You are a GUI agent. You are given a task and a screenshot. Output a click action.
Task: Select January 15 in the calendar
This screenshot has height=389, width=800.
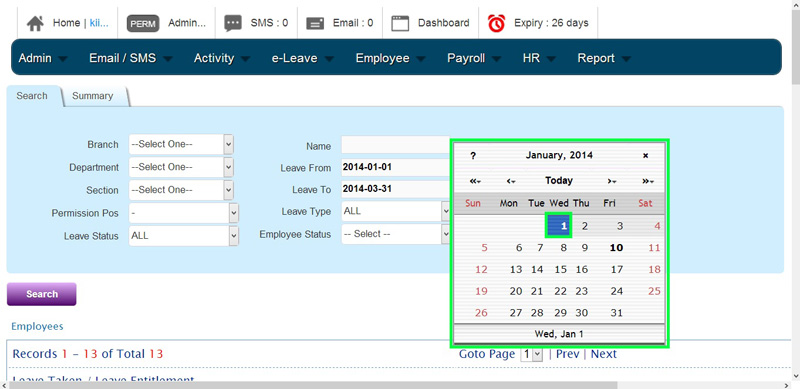click(561, 270)
